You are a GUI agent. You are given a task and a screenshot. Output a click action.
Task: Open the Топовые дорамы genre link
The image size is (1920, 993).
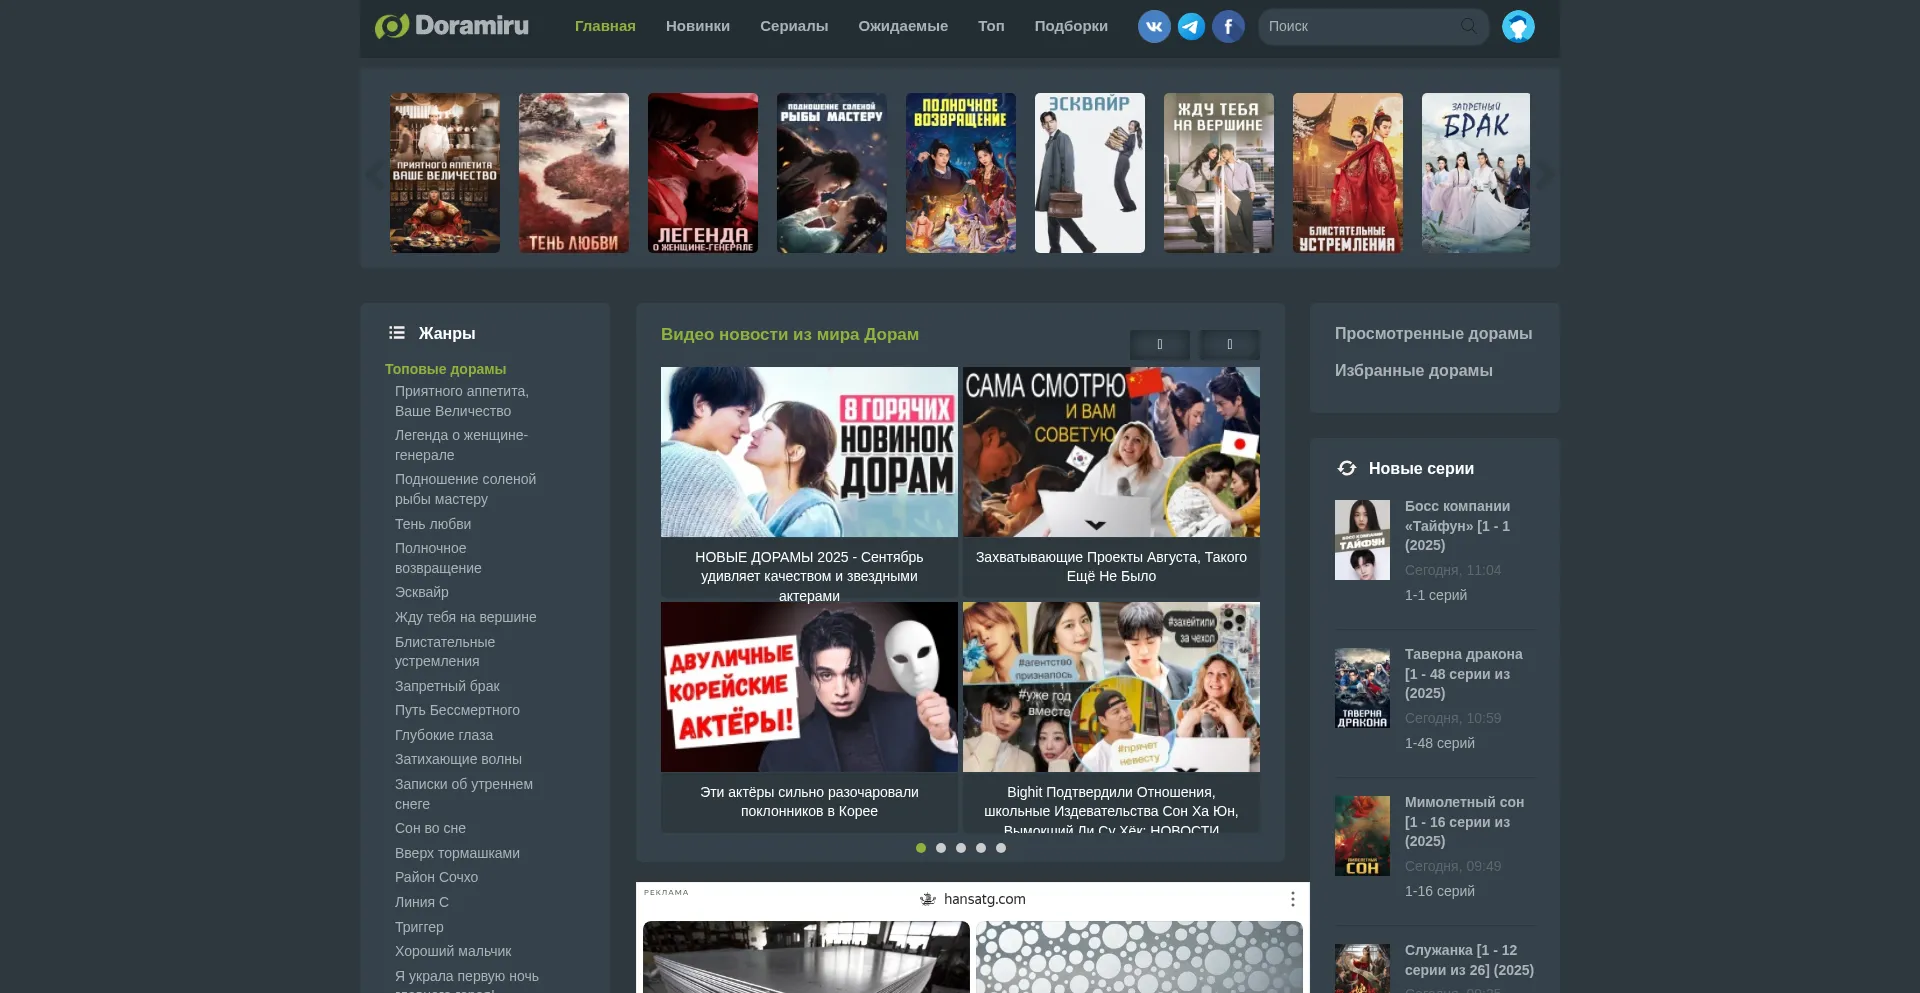[445, 369]
